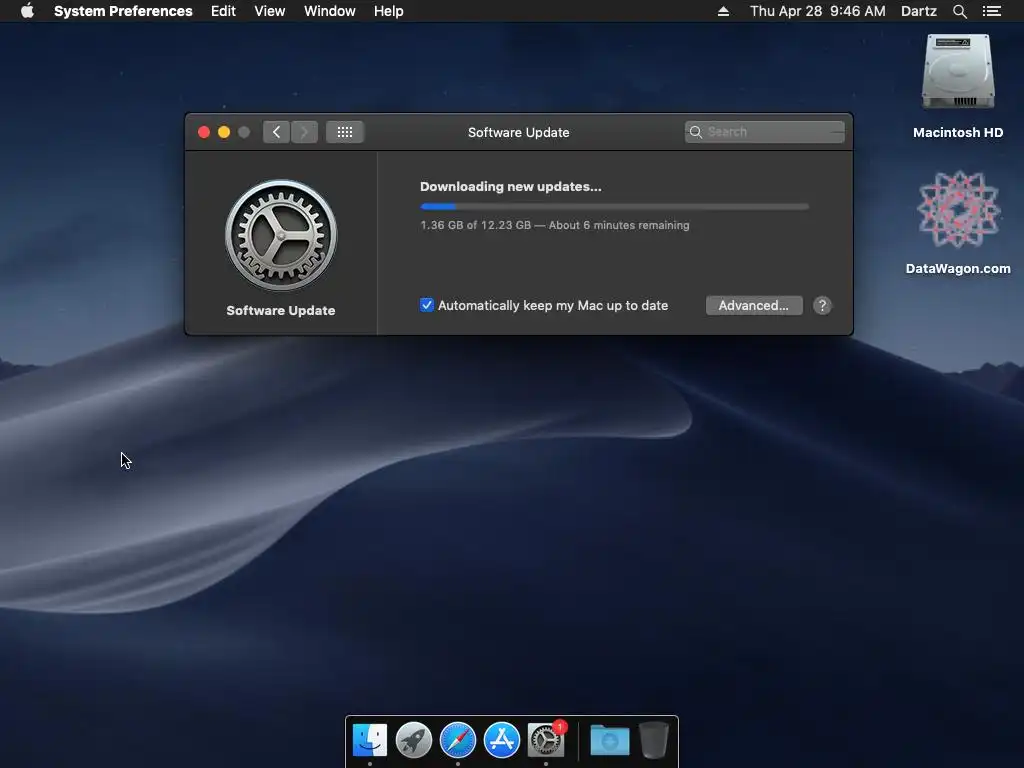Viewport: 1024px width, 768px height.
Task: Click the help question mark button
Action: pyautogui.click(x=822, y=305)
